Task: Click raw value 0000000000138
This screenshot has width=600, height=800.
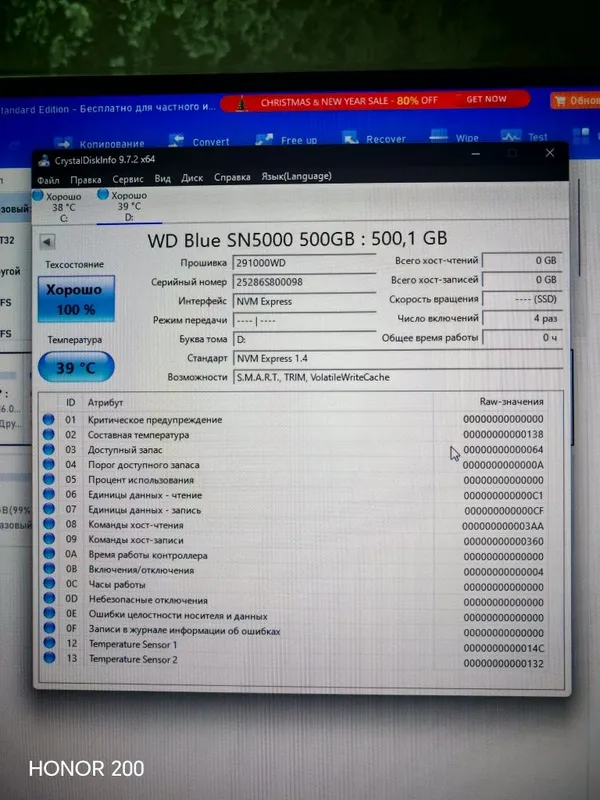Action: 503,434
